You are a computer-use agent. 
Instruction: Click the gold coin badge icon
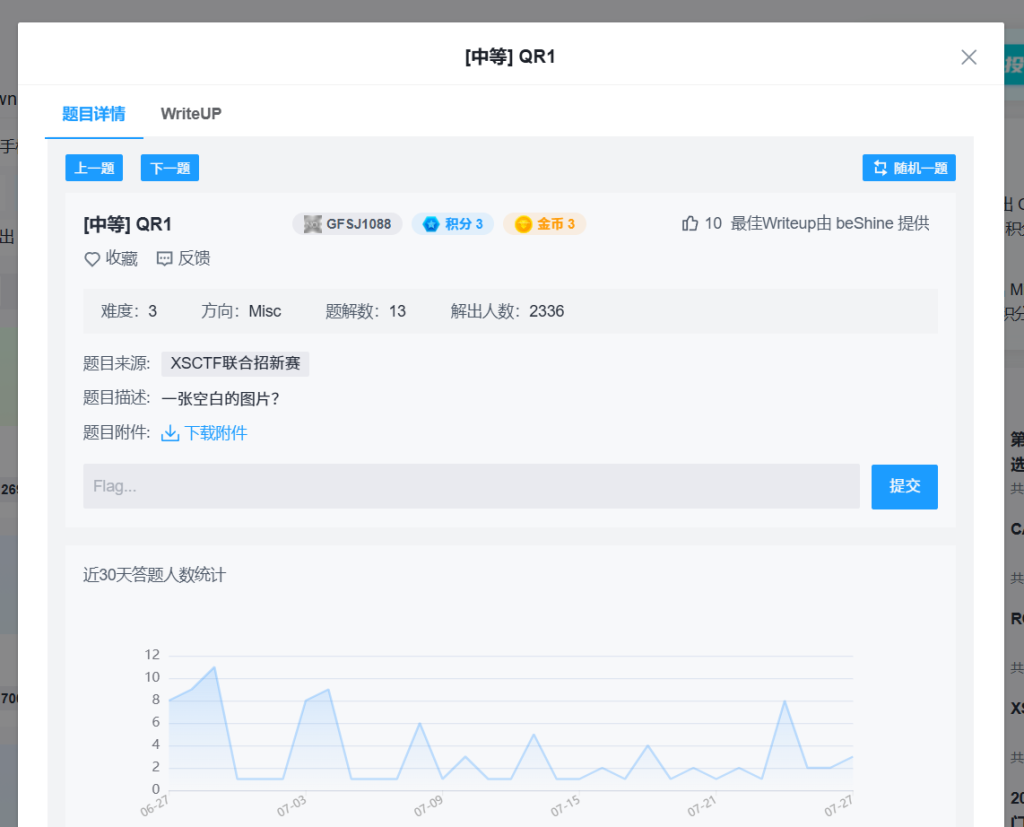pyautogui.click(x=523, y=224)
